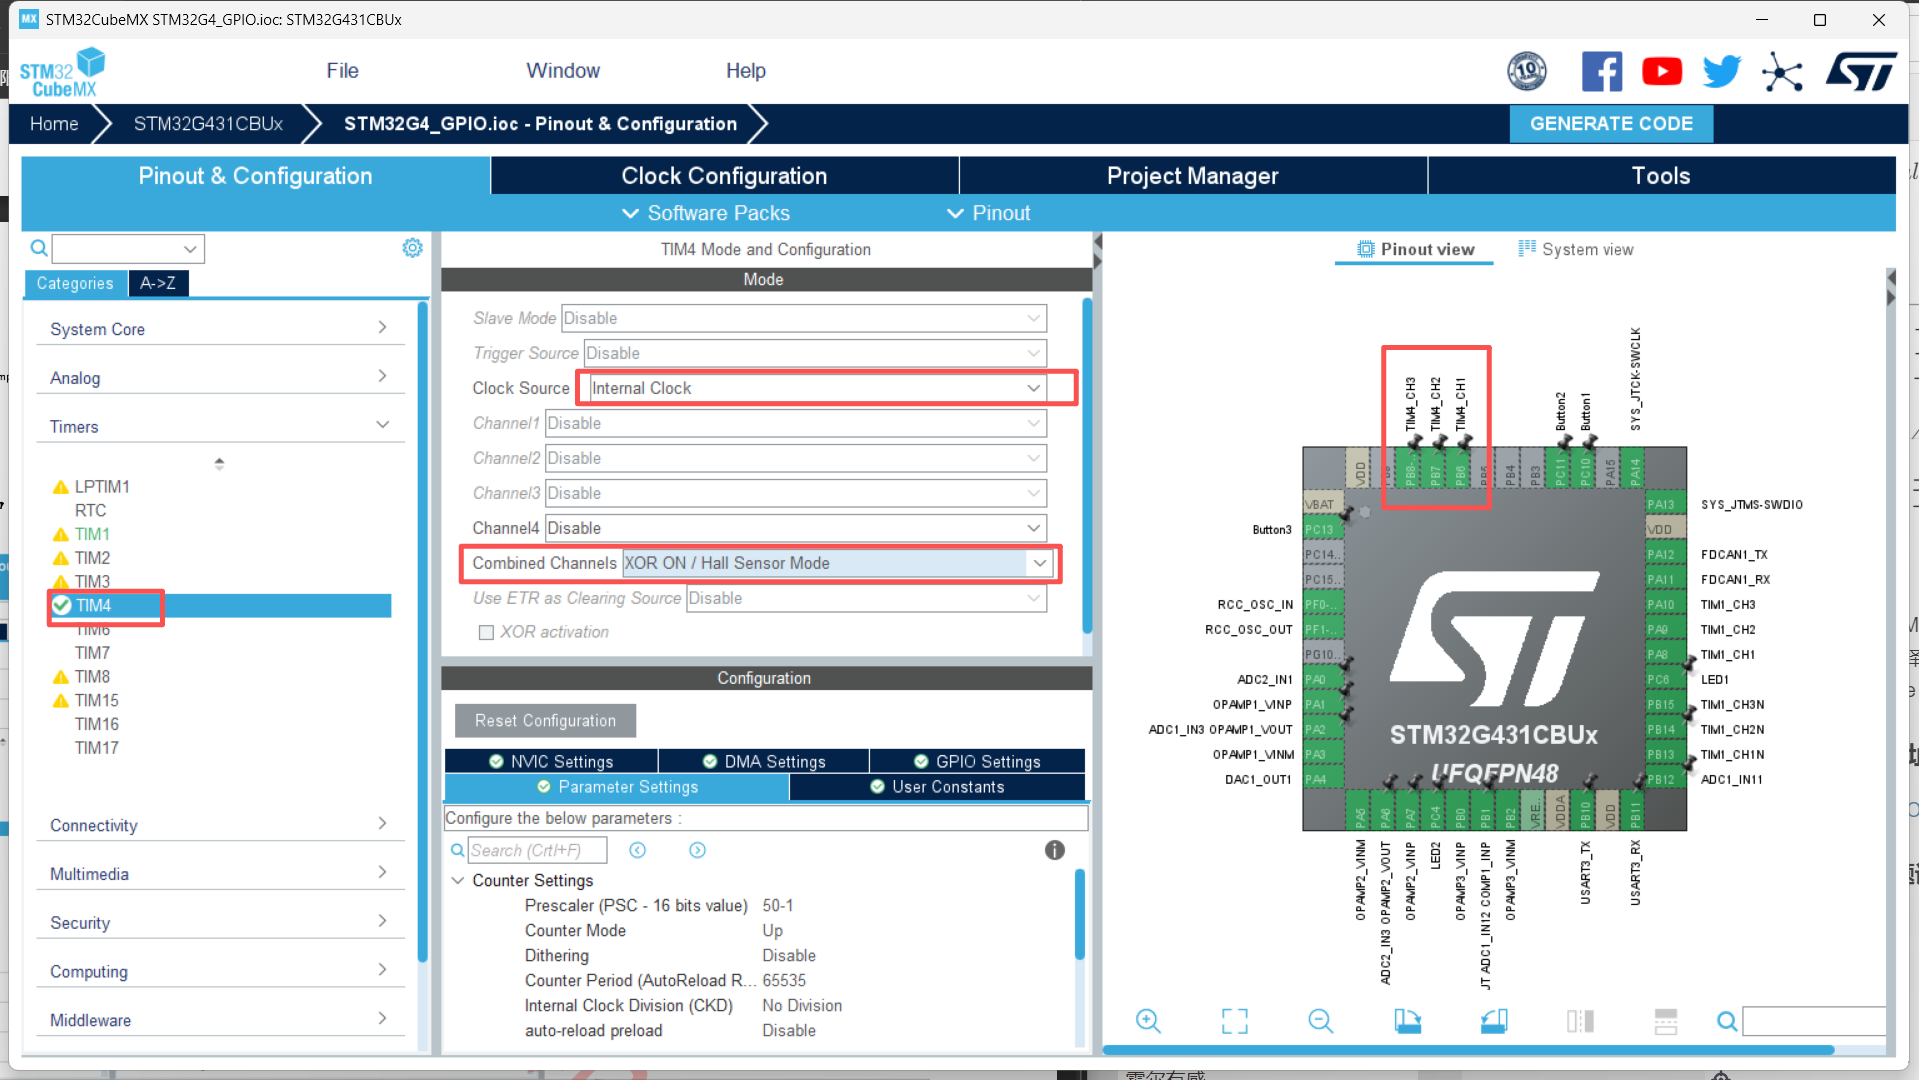Click the LPTIM1 warning triangle icon
This screenshot has height=1080, width=1919.
[x=61, y=487]
